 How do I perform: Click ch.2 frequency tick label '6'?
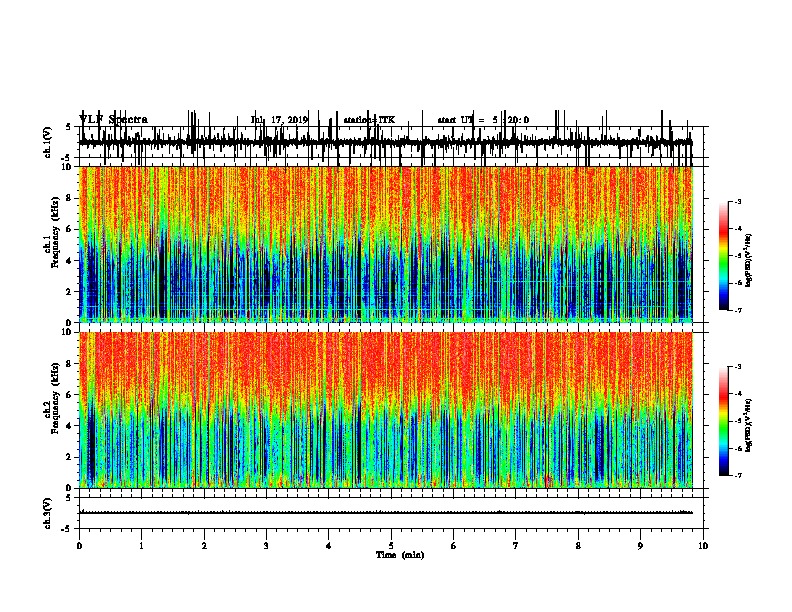pyautogui.click(x=69, y=395)
